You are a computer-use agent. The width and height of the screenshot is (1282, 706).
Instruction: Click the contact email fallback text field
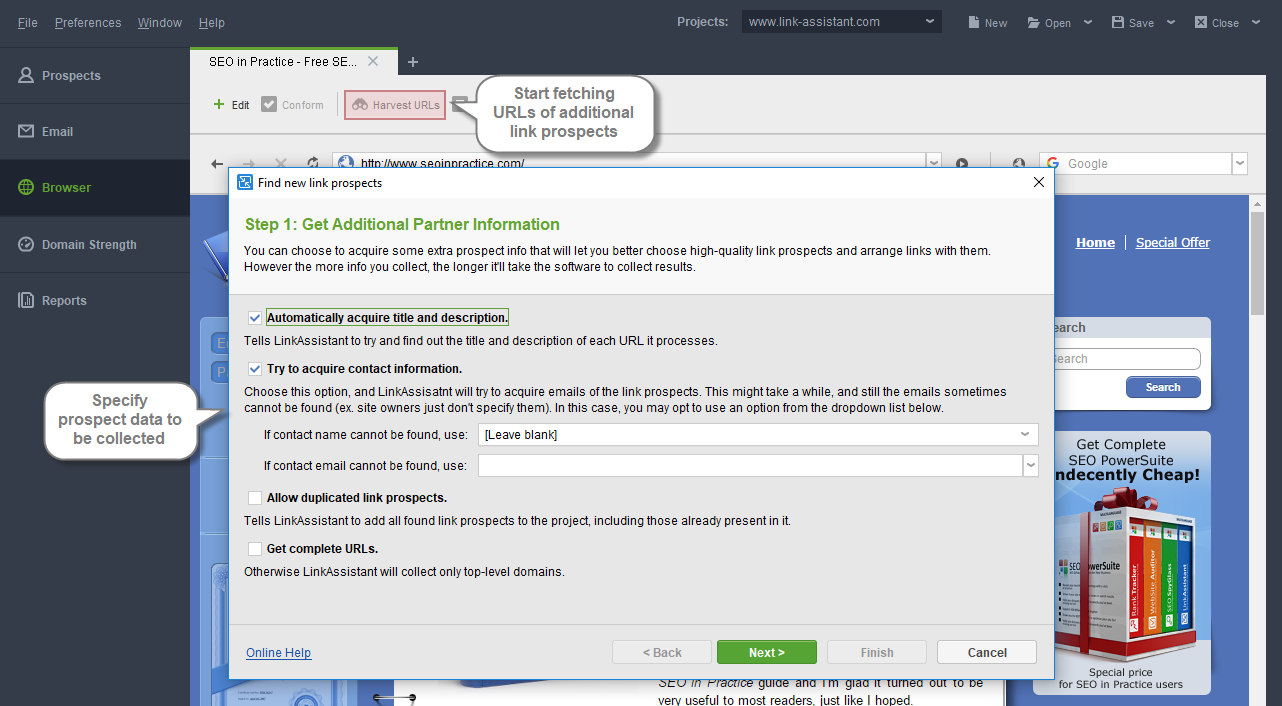point(751,466)
